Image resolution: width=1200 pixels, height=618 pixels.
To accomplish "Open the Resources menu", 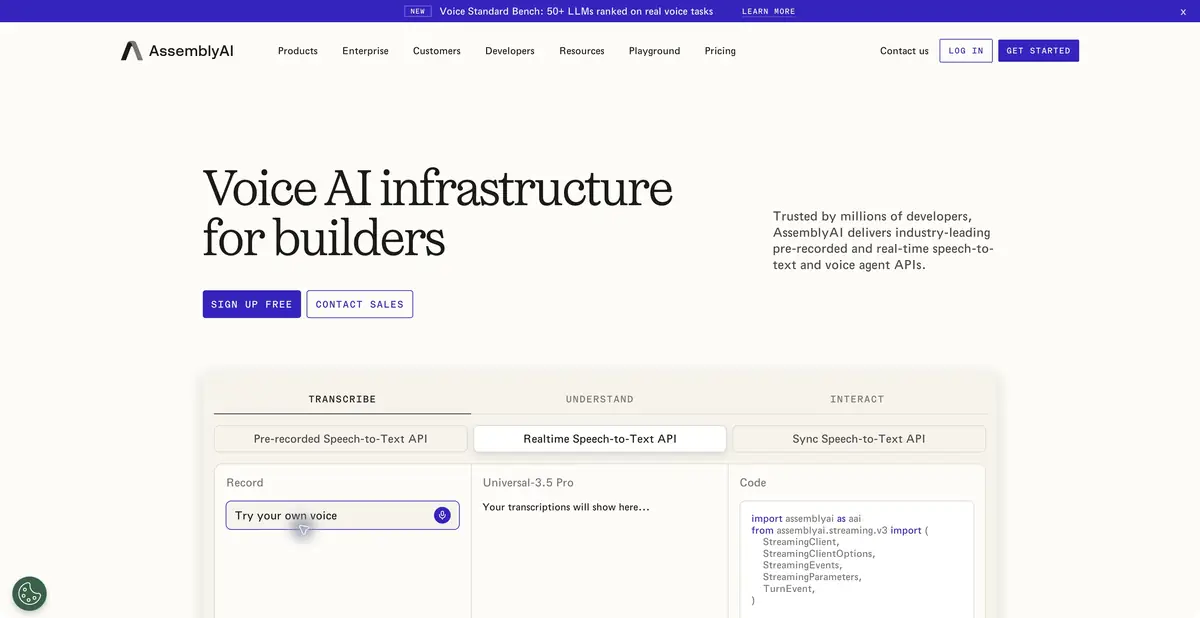I will (582, 51).
